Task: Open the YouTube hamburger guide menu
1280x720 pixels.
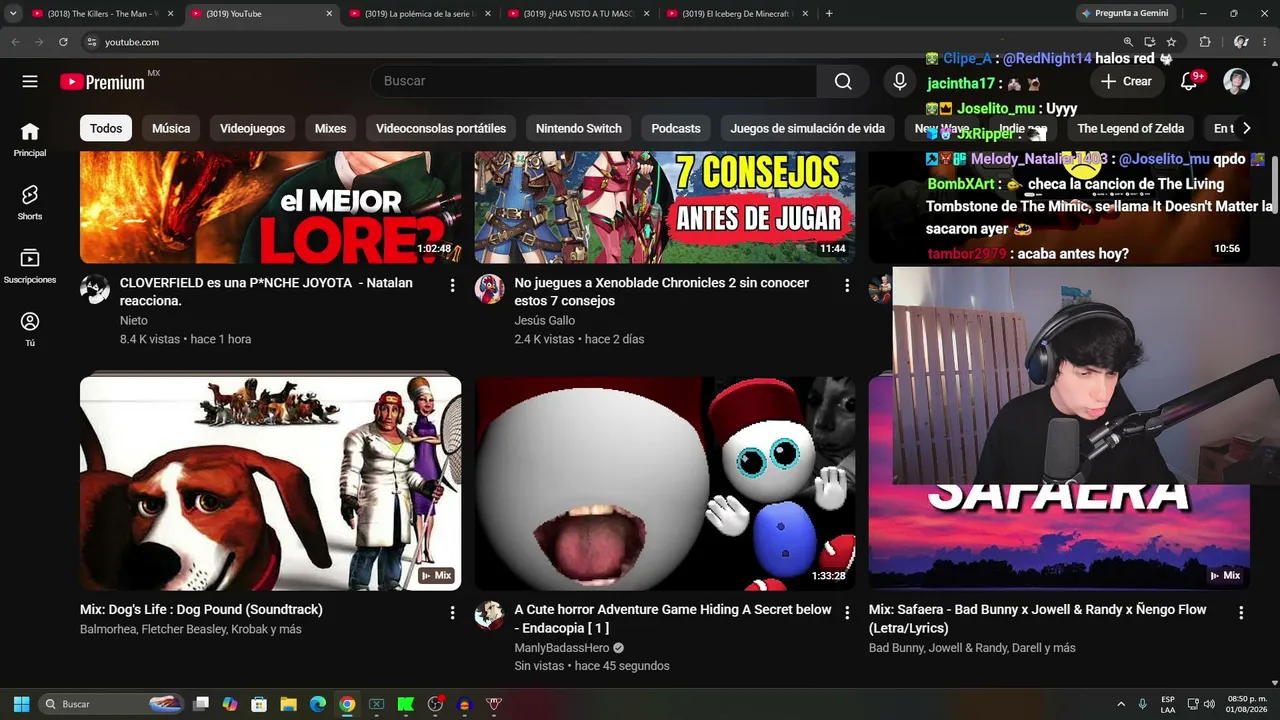Action: [30, 81]
